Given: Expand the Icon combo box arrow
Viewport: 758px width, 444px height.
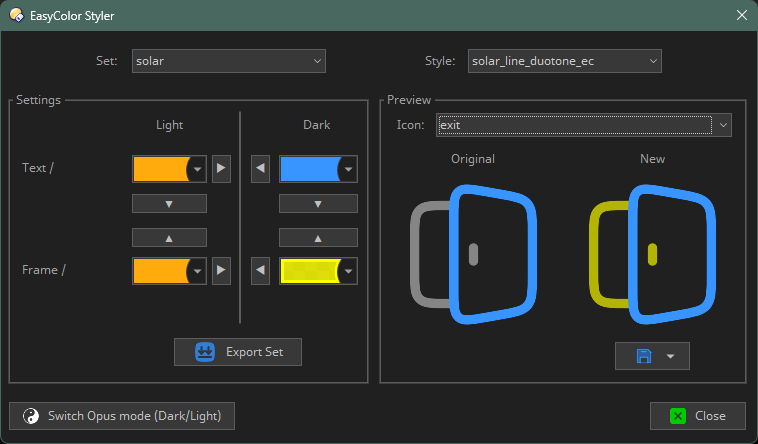Looking at the screenshot, I should pyautogui.click(x=723, y=125).
